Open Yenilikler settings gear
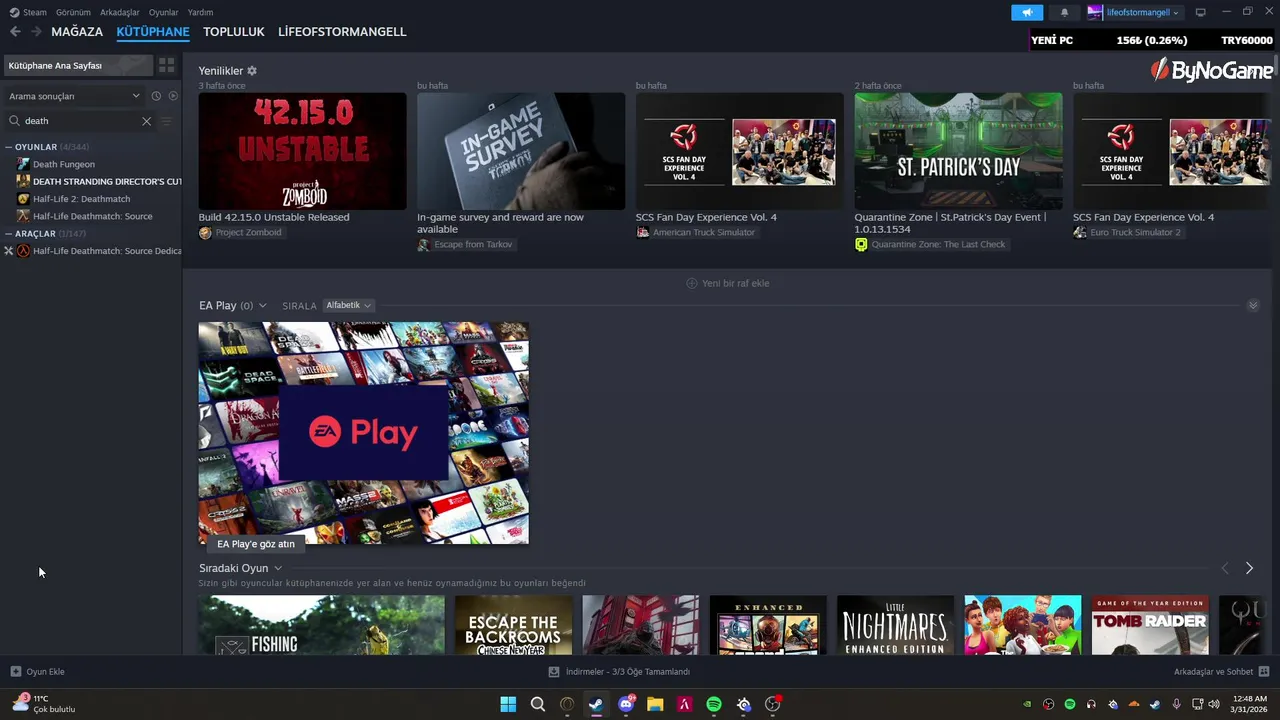This screenshot has width=1280, height=720. coord(252,71)
